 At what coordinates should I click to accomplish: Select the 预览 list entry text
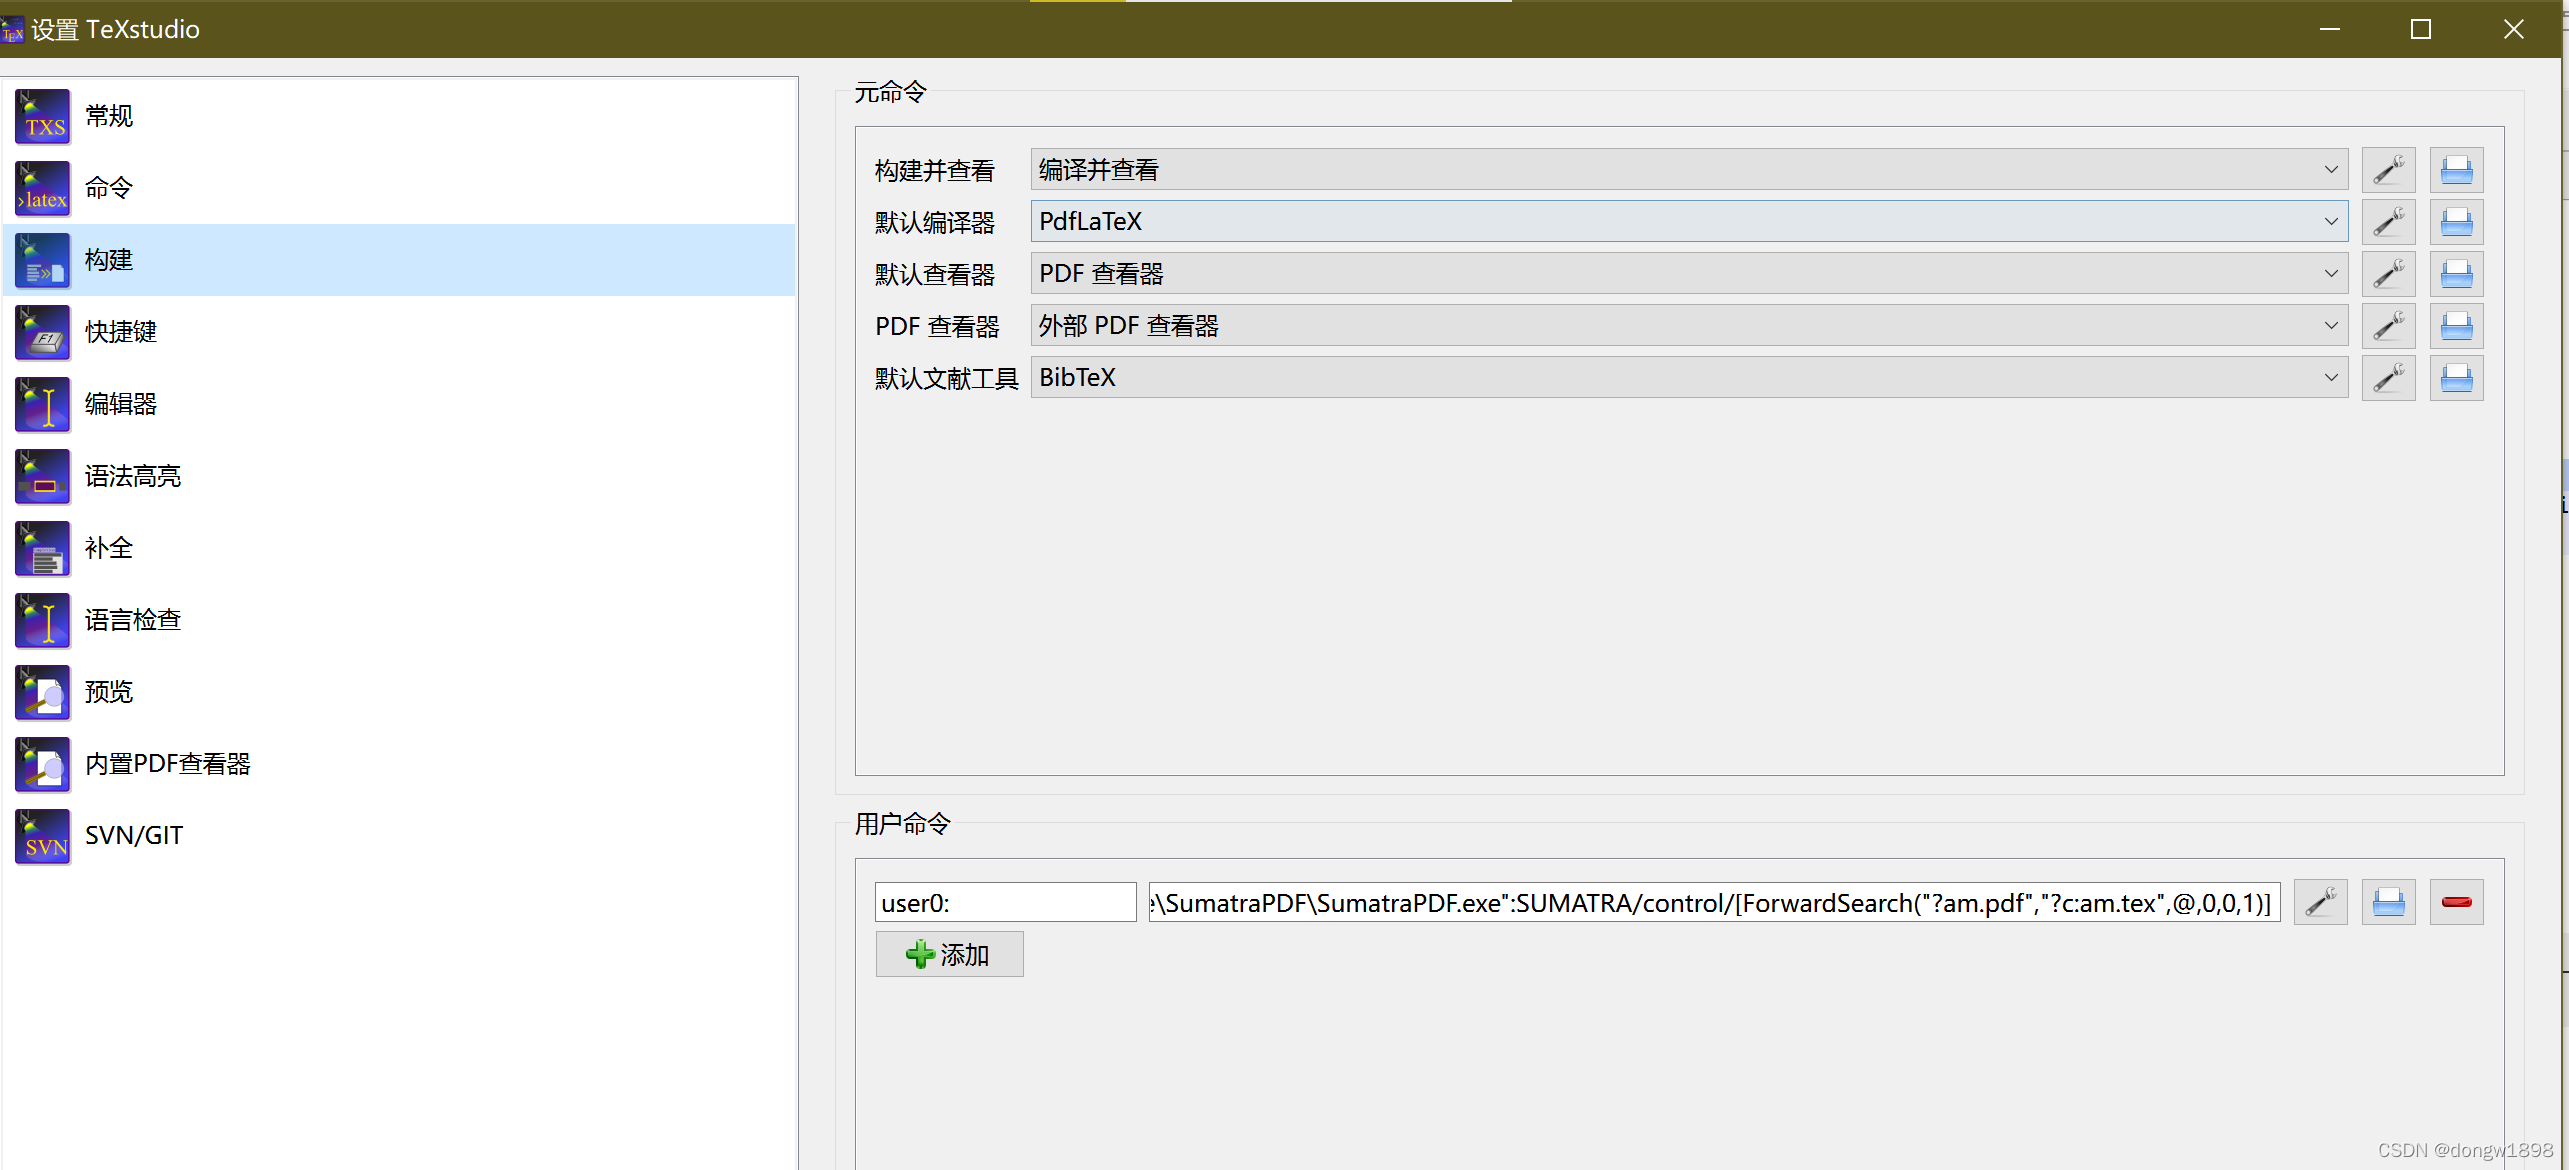click(109, 692)
